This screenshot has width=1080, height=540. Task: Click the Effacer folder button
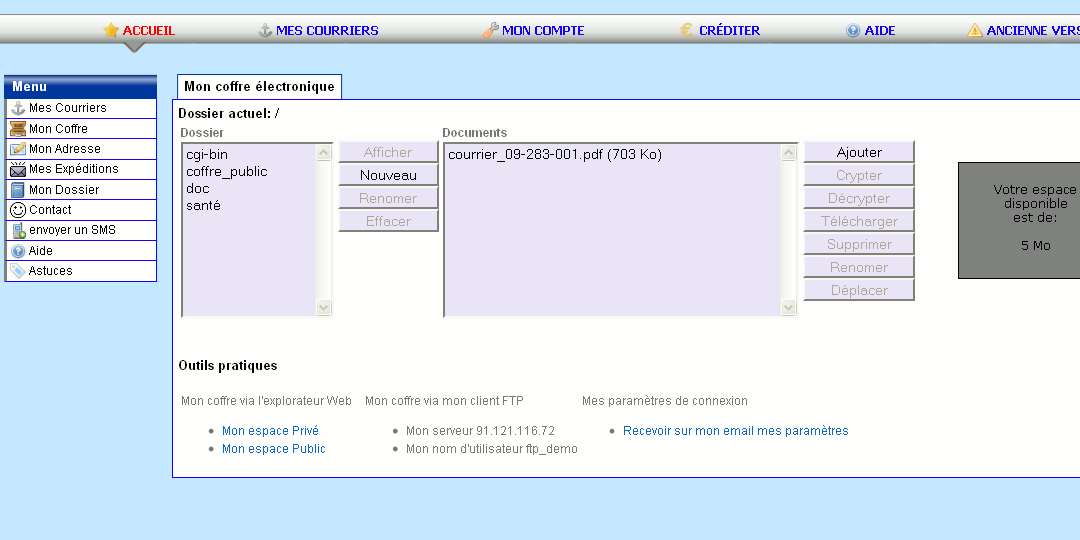(x=388, y=221)
